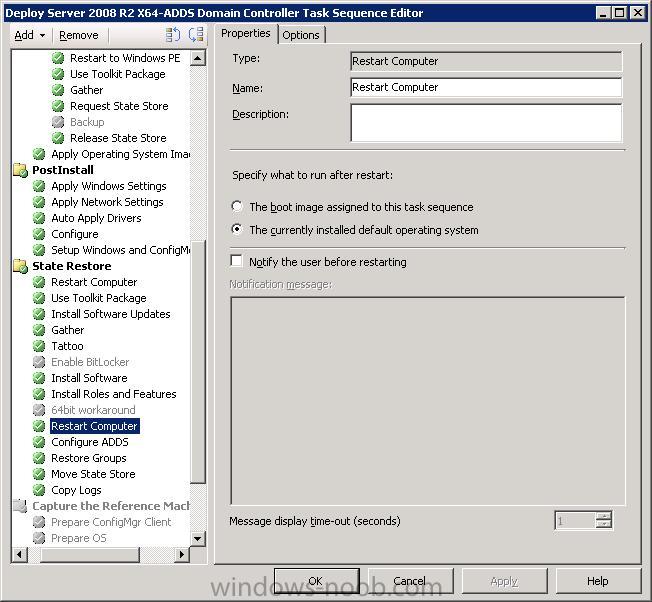Select Apply Operating System Image step
The height and width of the screenshot is (602, 652).
[x=120, y=154]
